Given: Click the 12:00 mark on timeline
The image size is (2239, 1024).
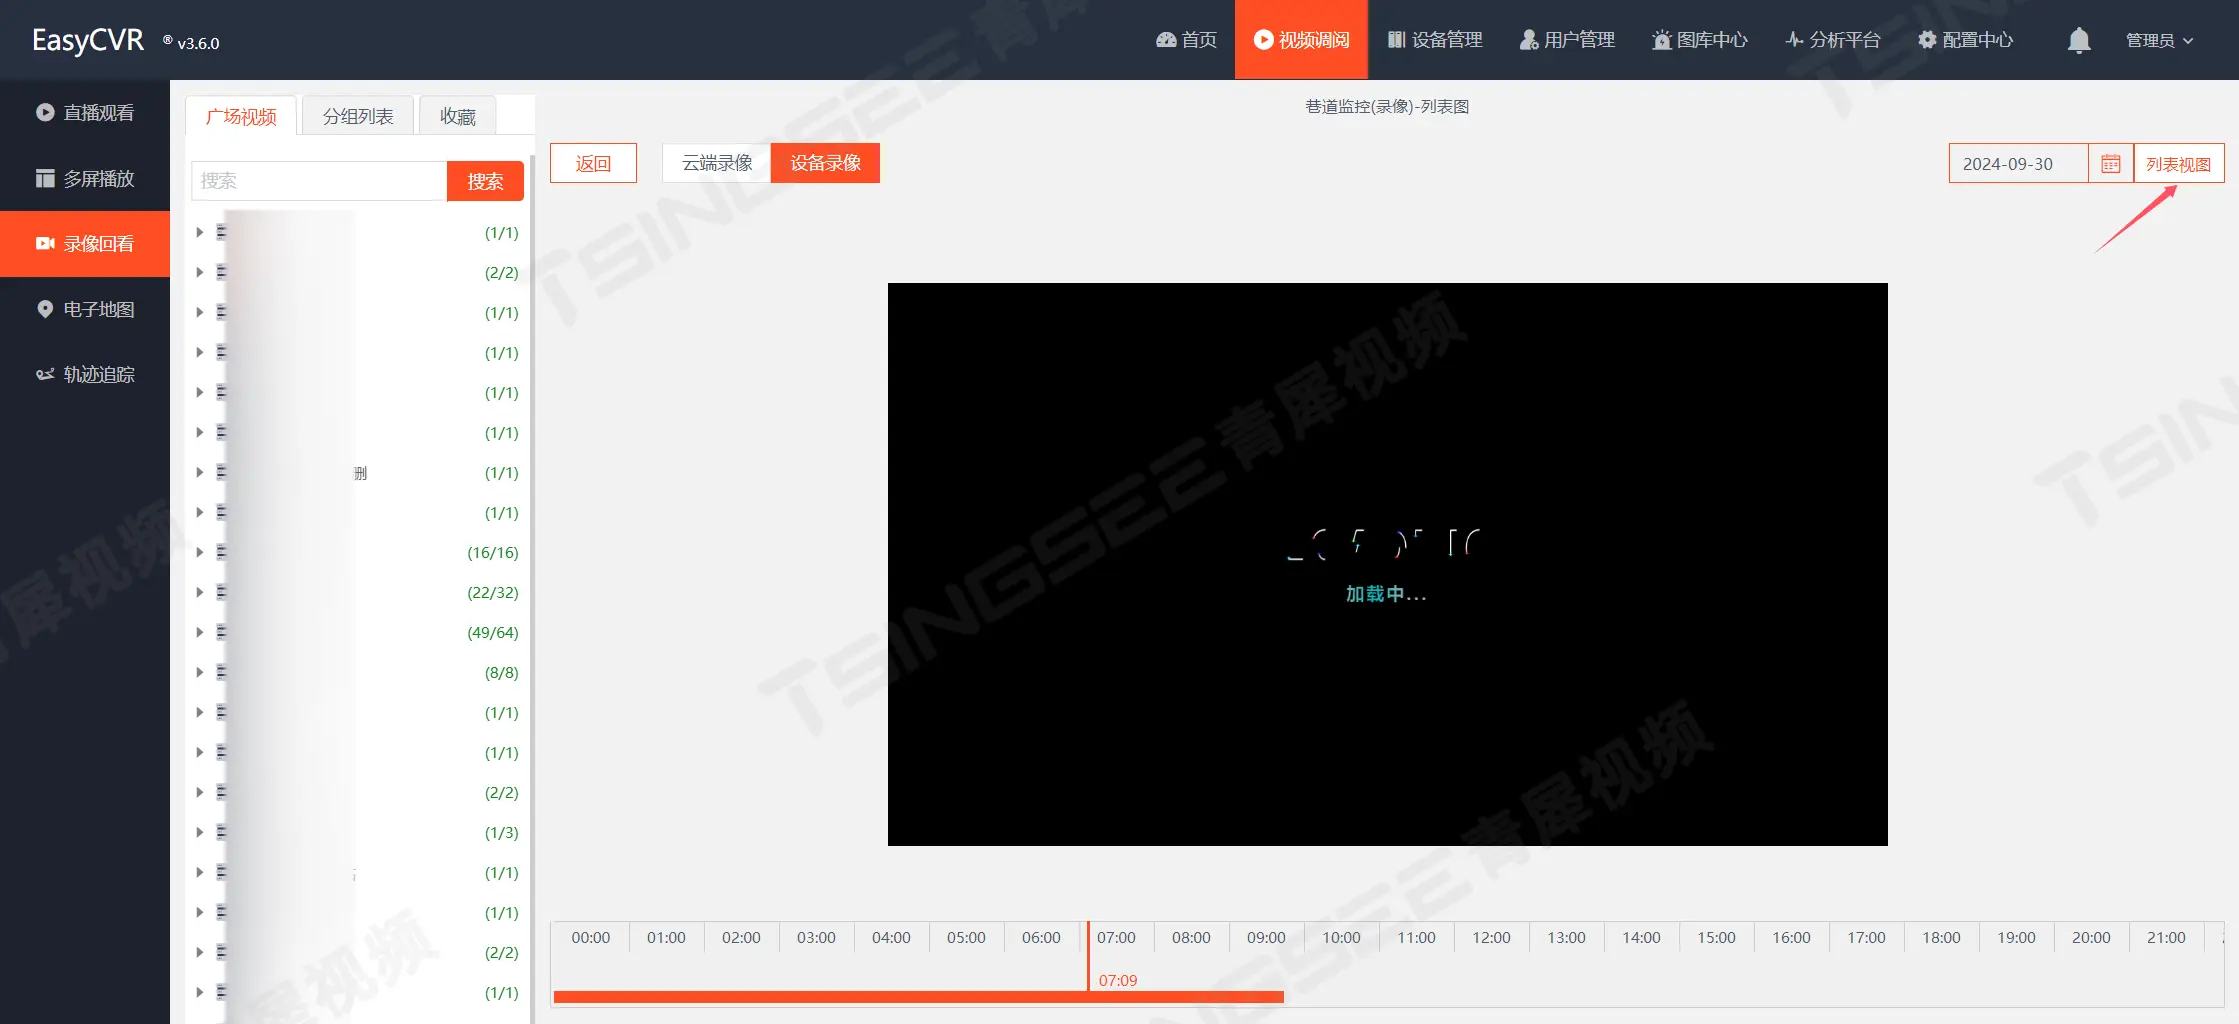Looking at the screenshot, I should (1491, 938).
